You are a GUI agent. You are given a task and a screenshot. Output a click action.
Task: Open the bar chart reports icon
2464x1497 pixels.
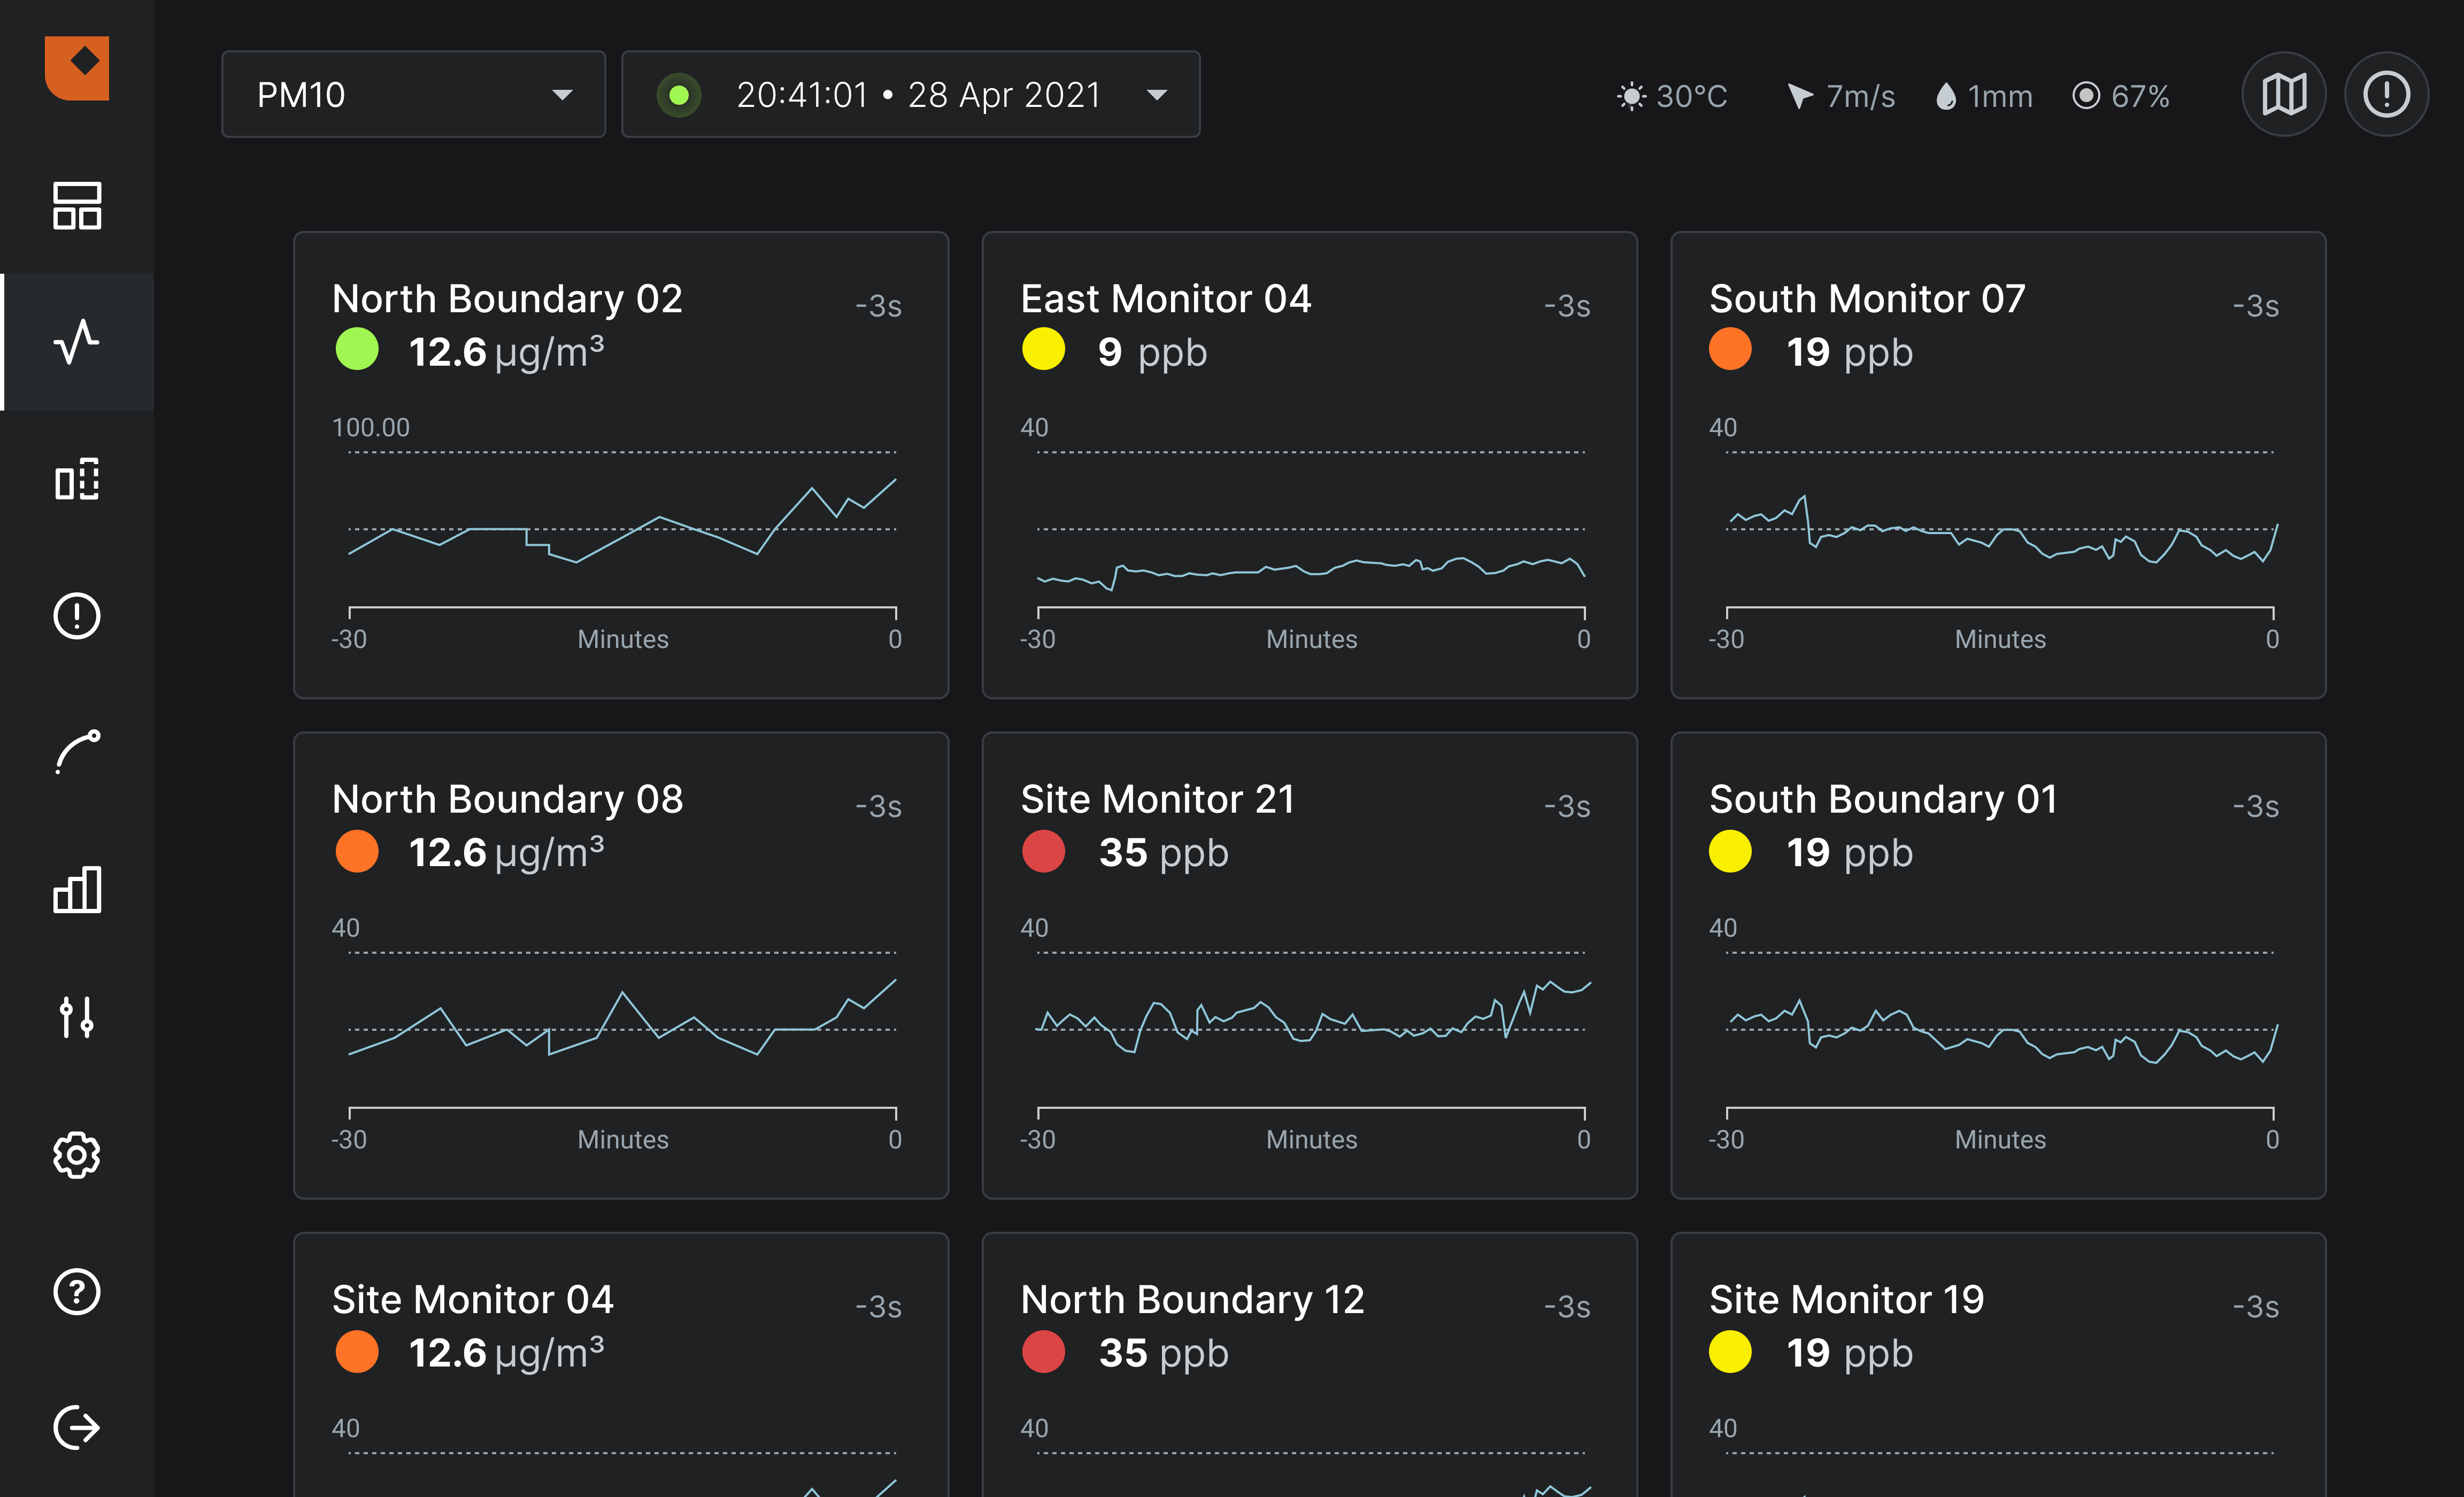coord(77,889)
